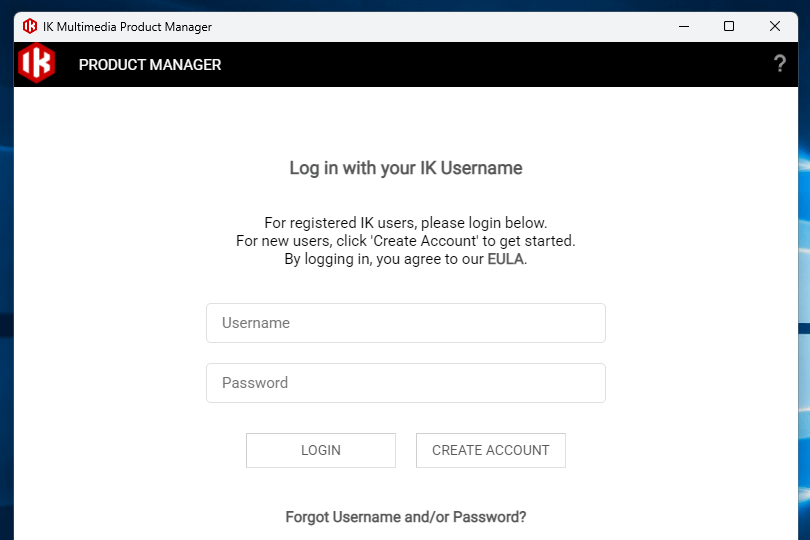This screenshot has width=810, height=540.
Task: Open the EULA link
Action: [505, 259]
